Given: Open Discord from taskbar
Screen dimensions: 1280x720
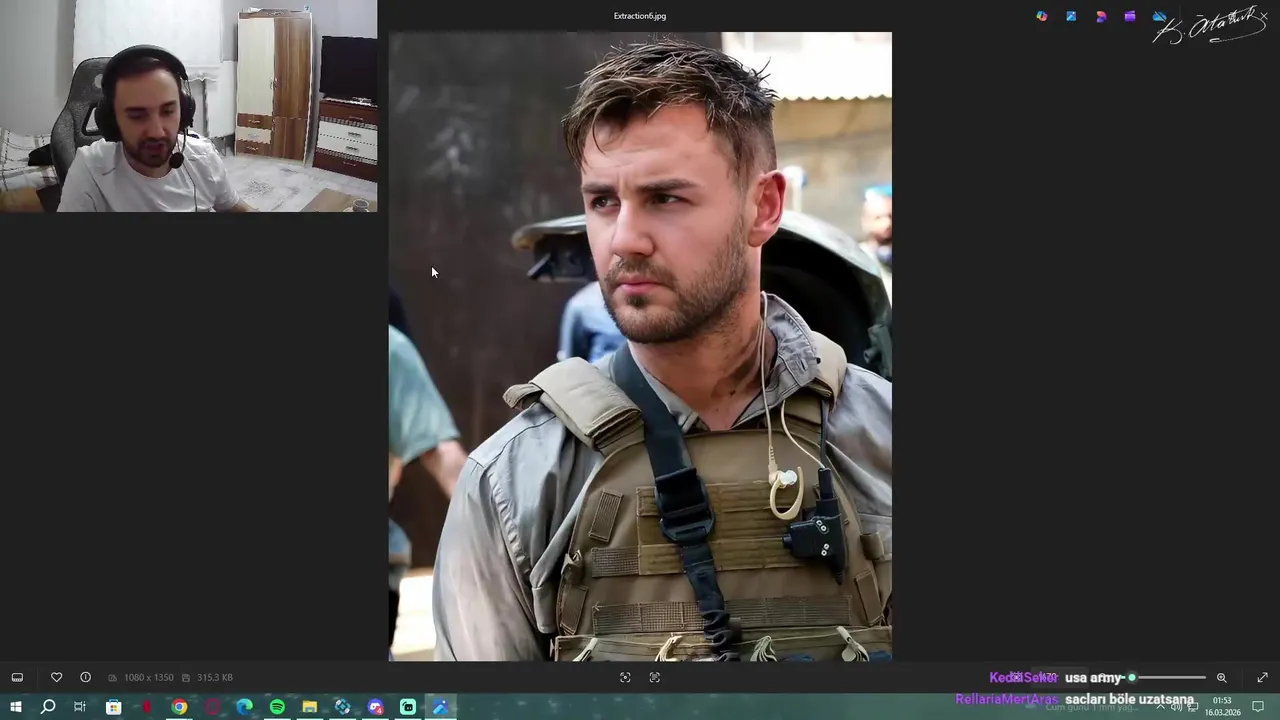Looking at the screenshot, I should coord(375,707).
